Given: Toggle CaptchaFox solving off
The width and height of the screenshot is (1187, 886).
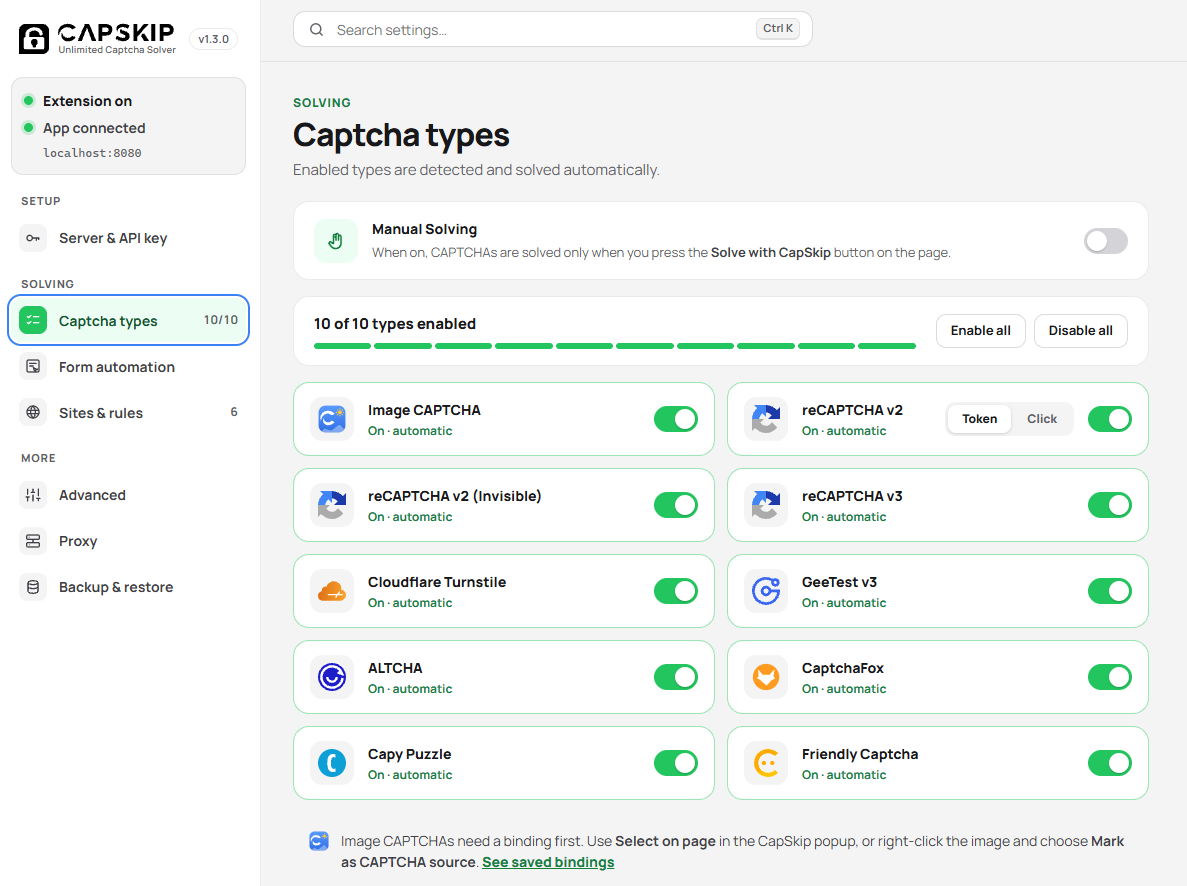Looking at the screenshot, I should click(1110, 677).
